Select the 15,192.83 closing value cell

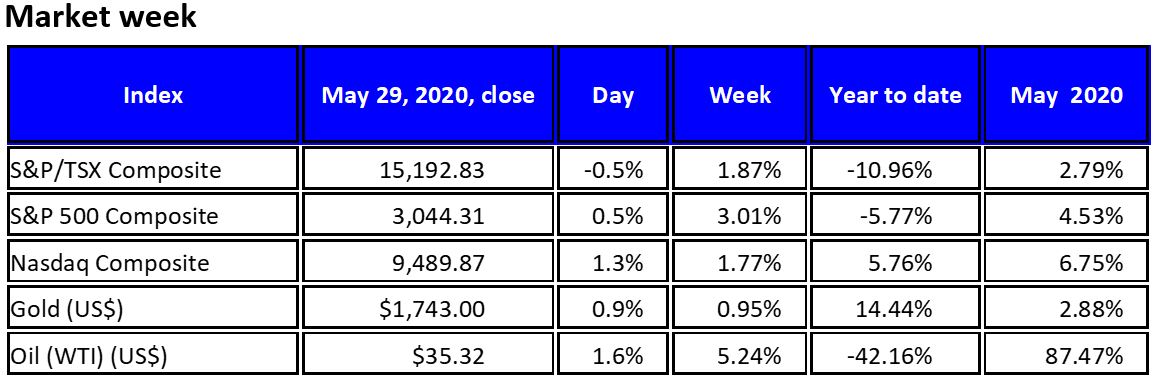[x=428, y=169]
